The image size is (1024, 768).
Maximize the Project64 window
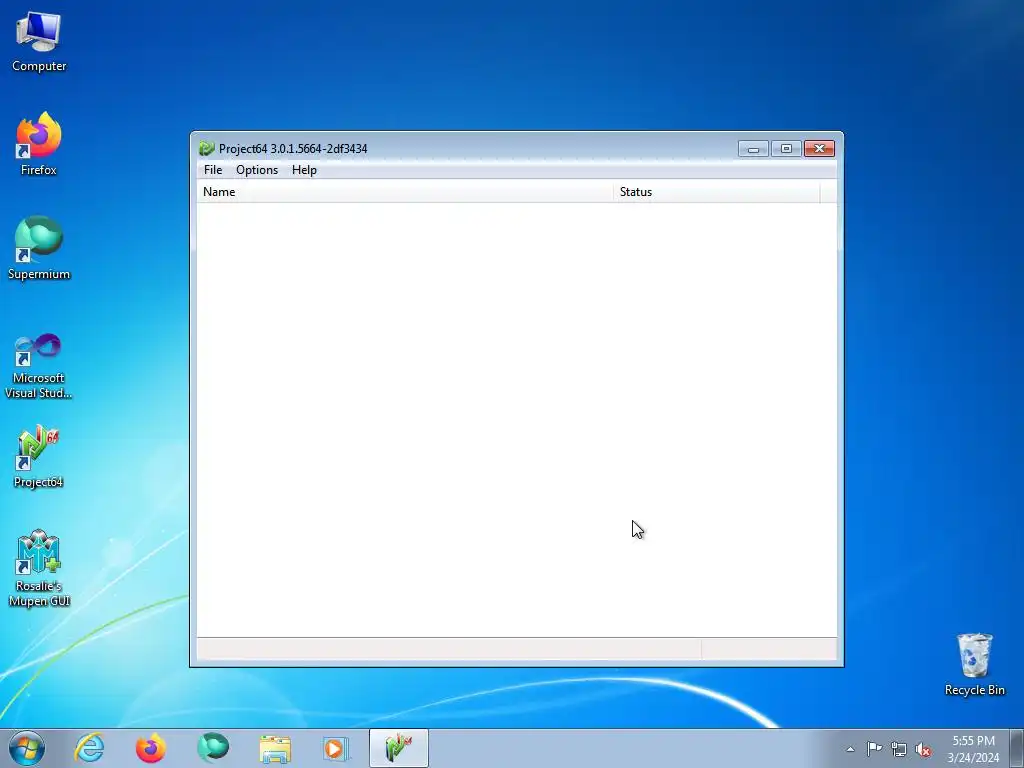(786, 149)
